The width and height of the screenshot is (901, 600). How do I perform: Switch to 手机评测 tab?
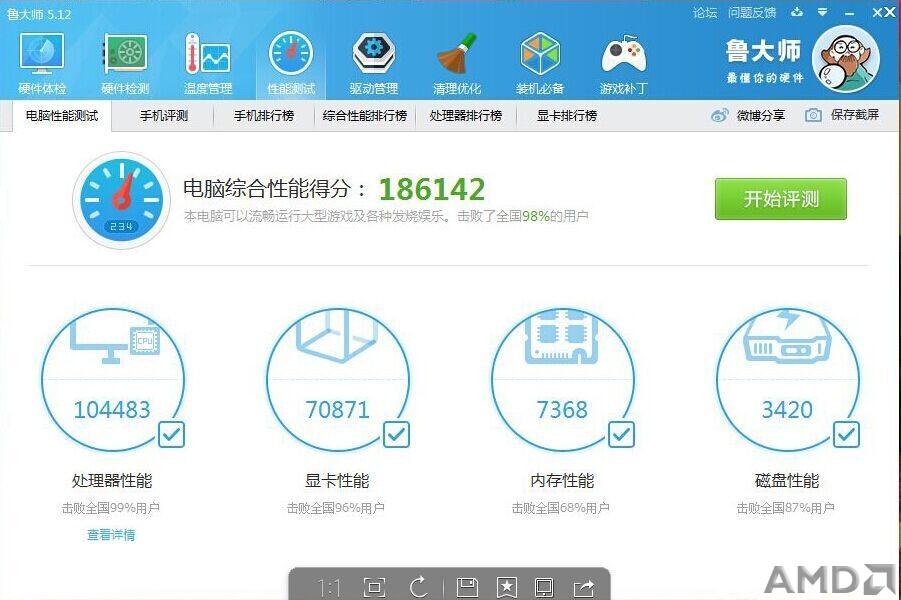[x=164, y=116]
